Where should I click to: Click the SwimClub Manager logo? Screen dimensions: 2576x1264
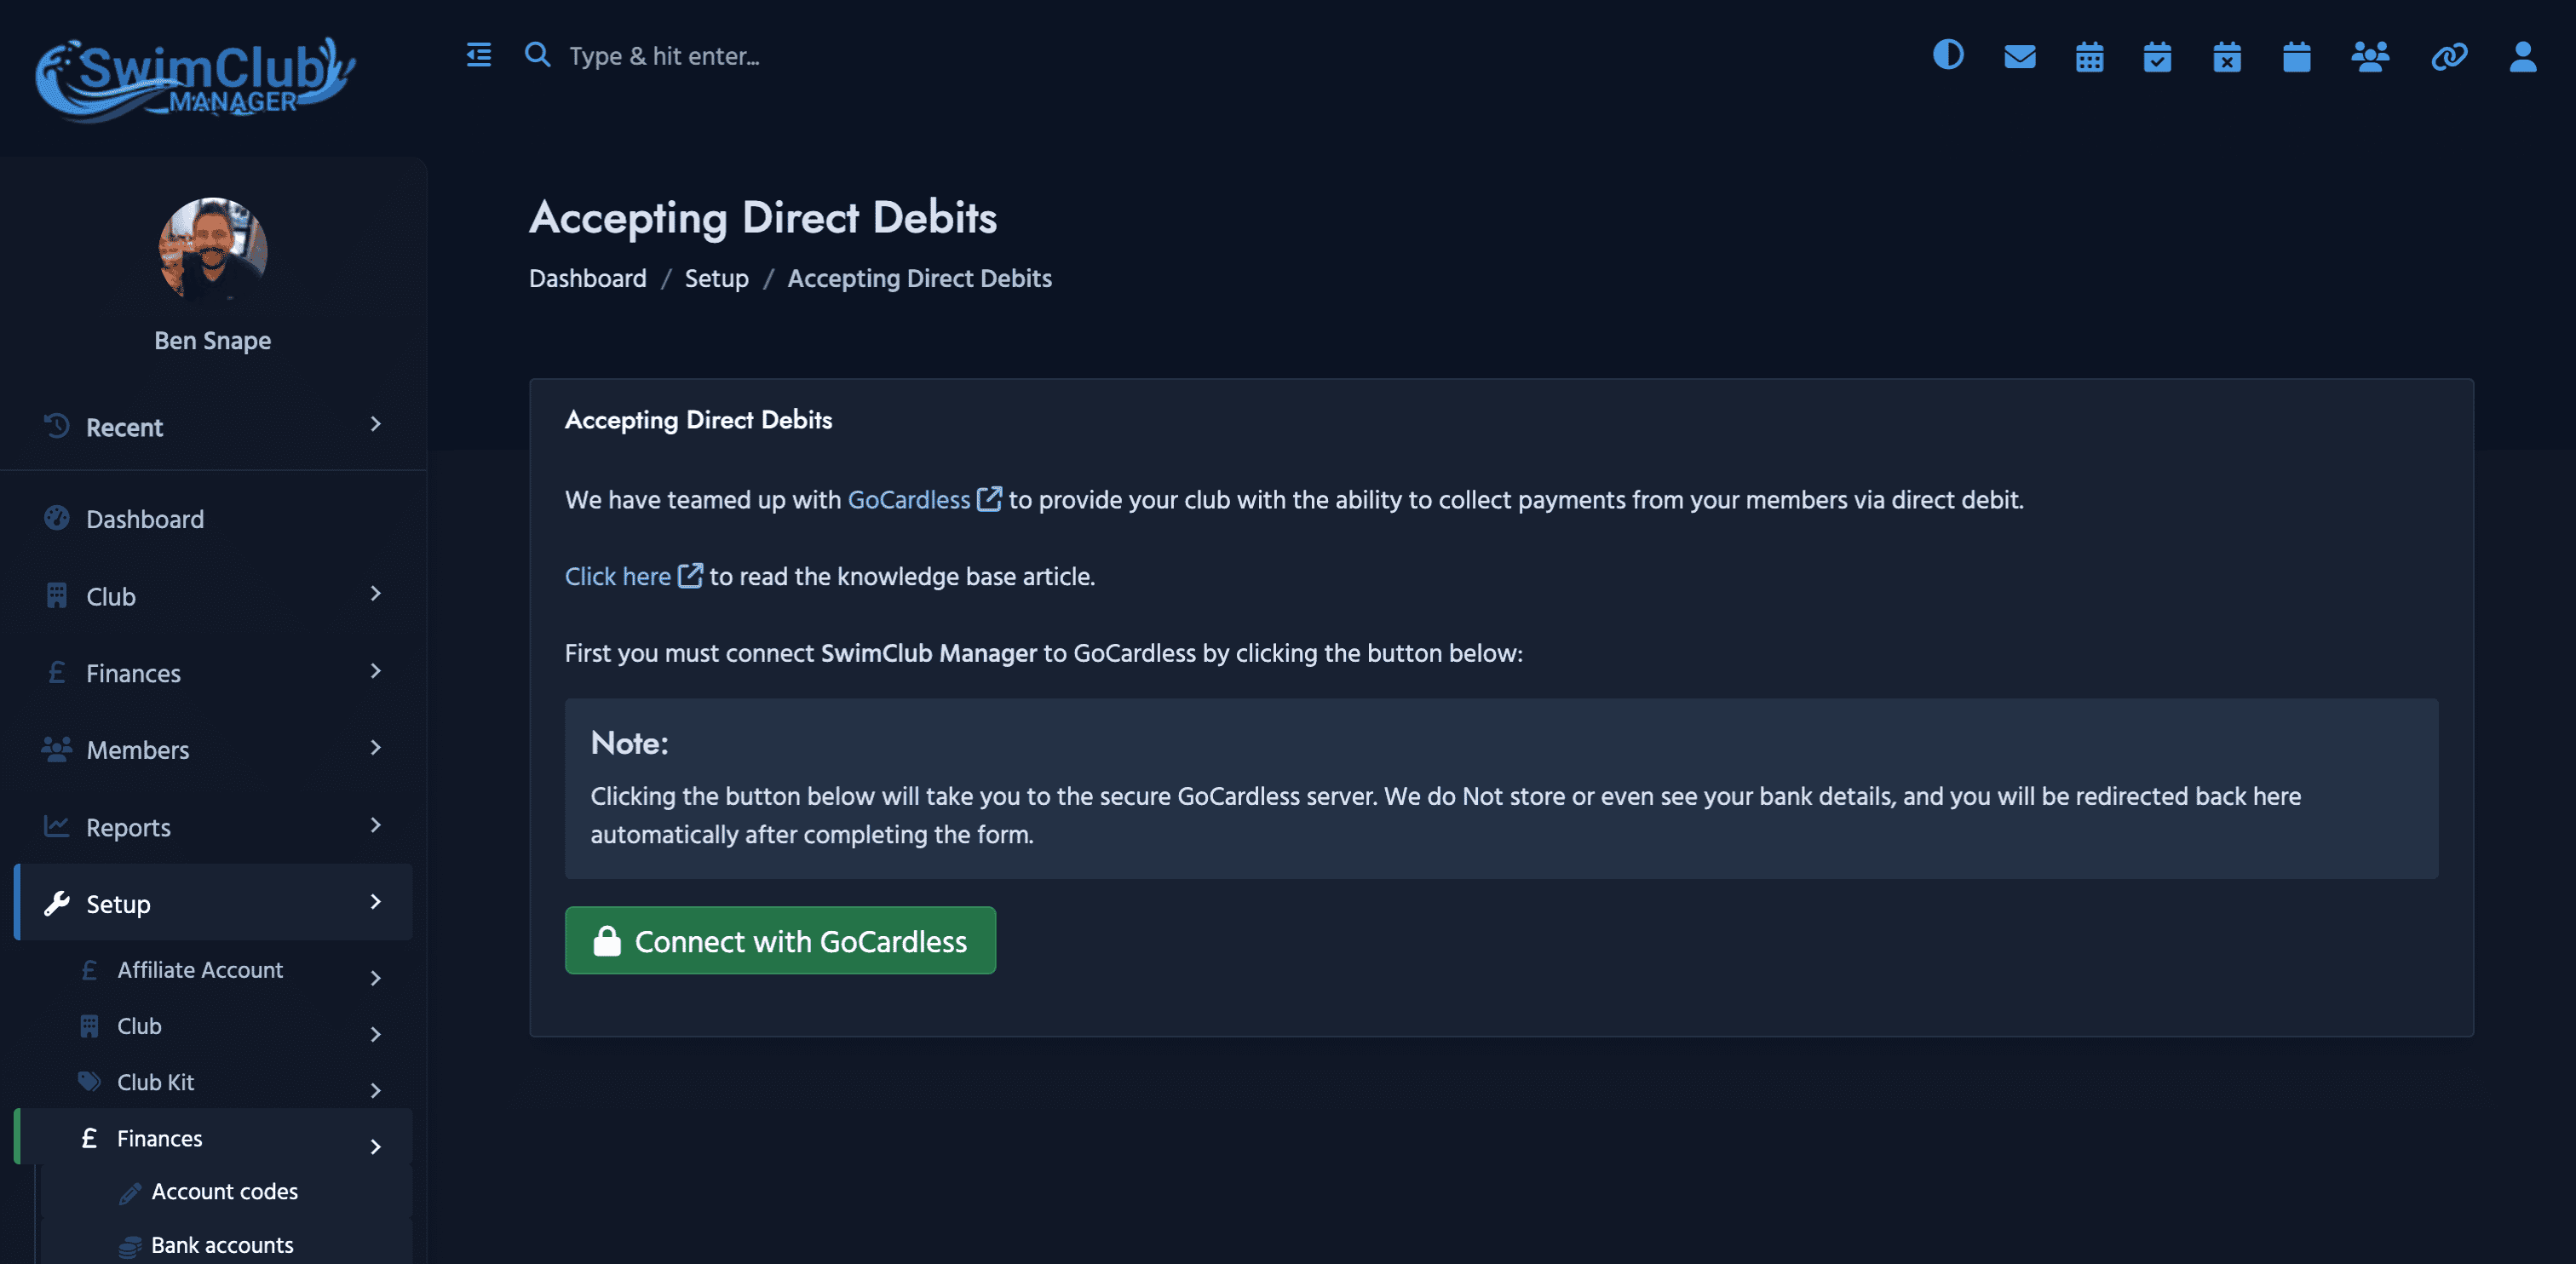pyautogui.click(x=195, y=79)
